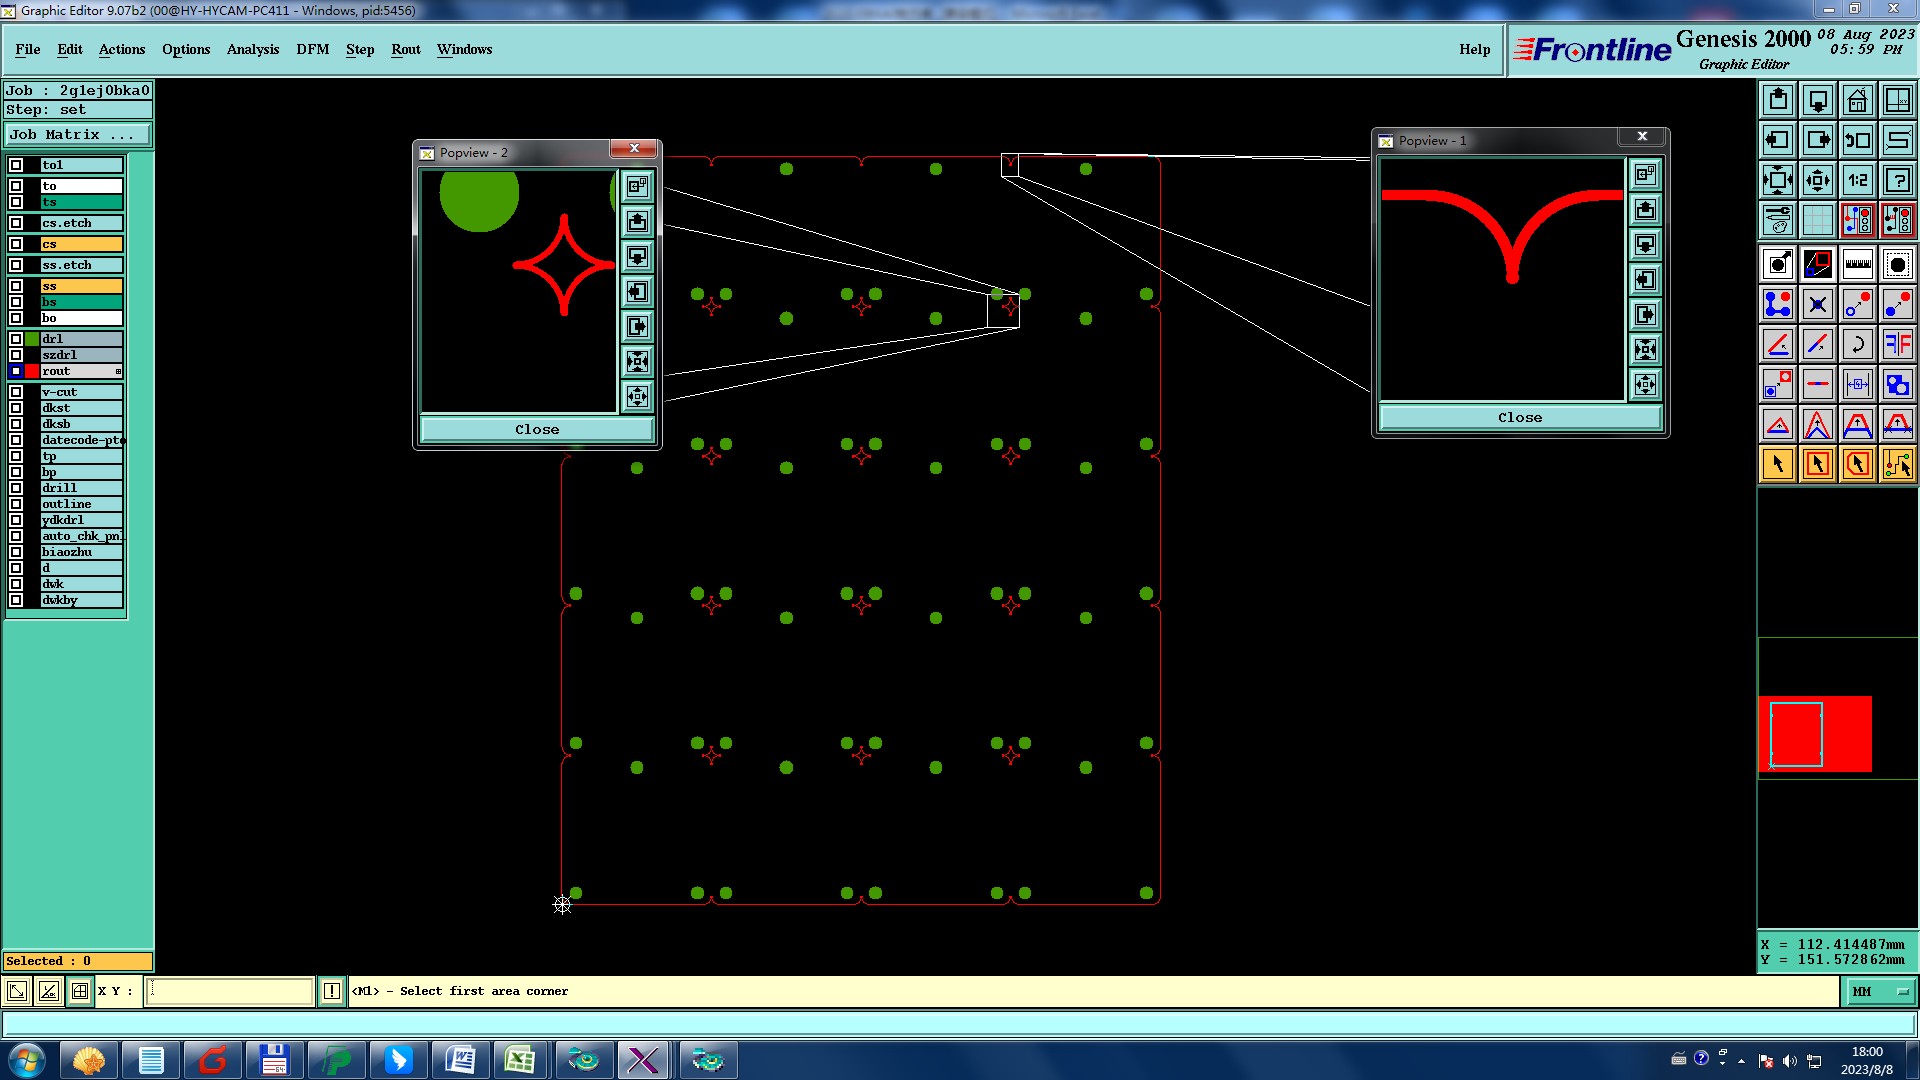Open the Rout menu

pos(405,49)
